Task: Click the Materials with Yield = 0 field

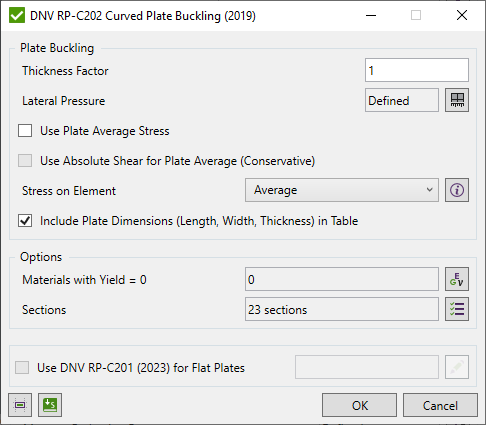Action: pyautogui.click(x=342, y=279)
